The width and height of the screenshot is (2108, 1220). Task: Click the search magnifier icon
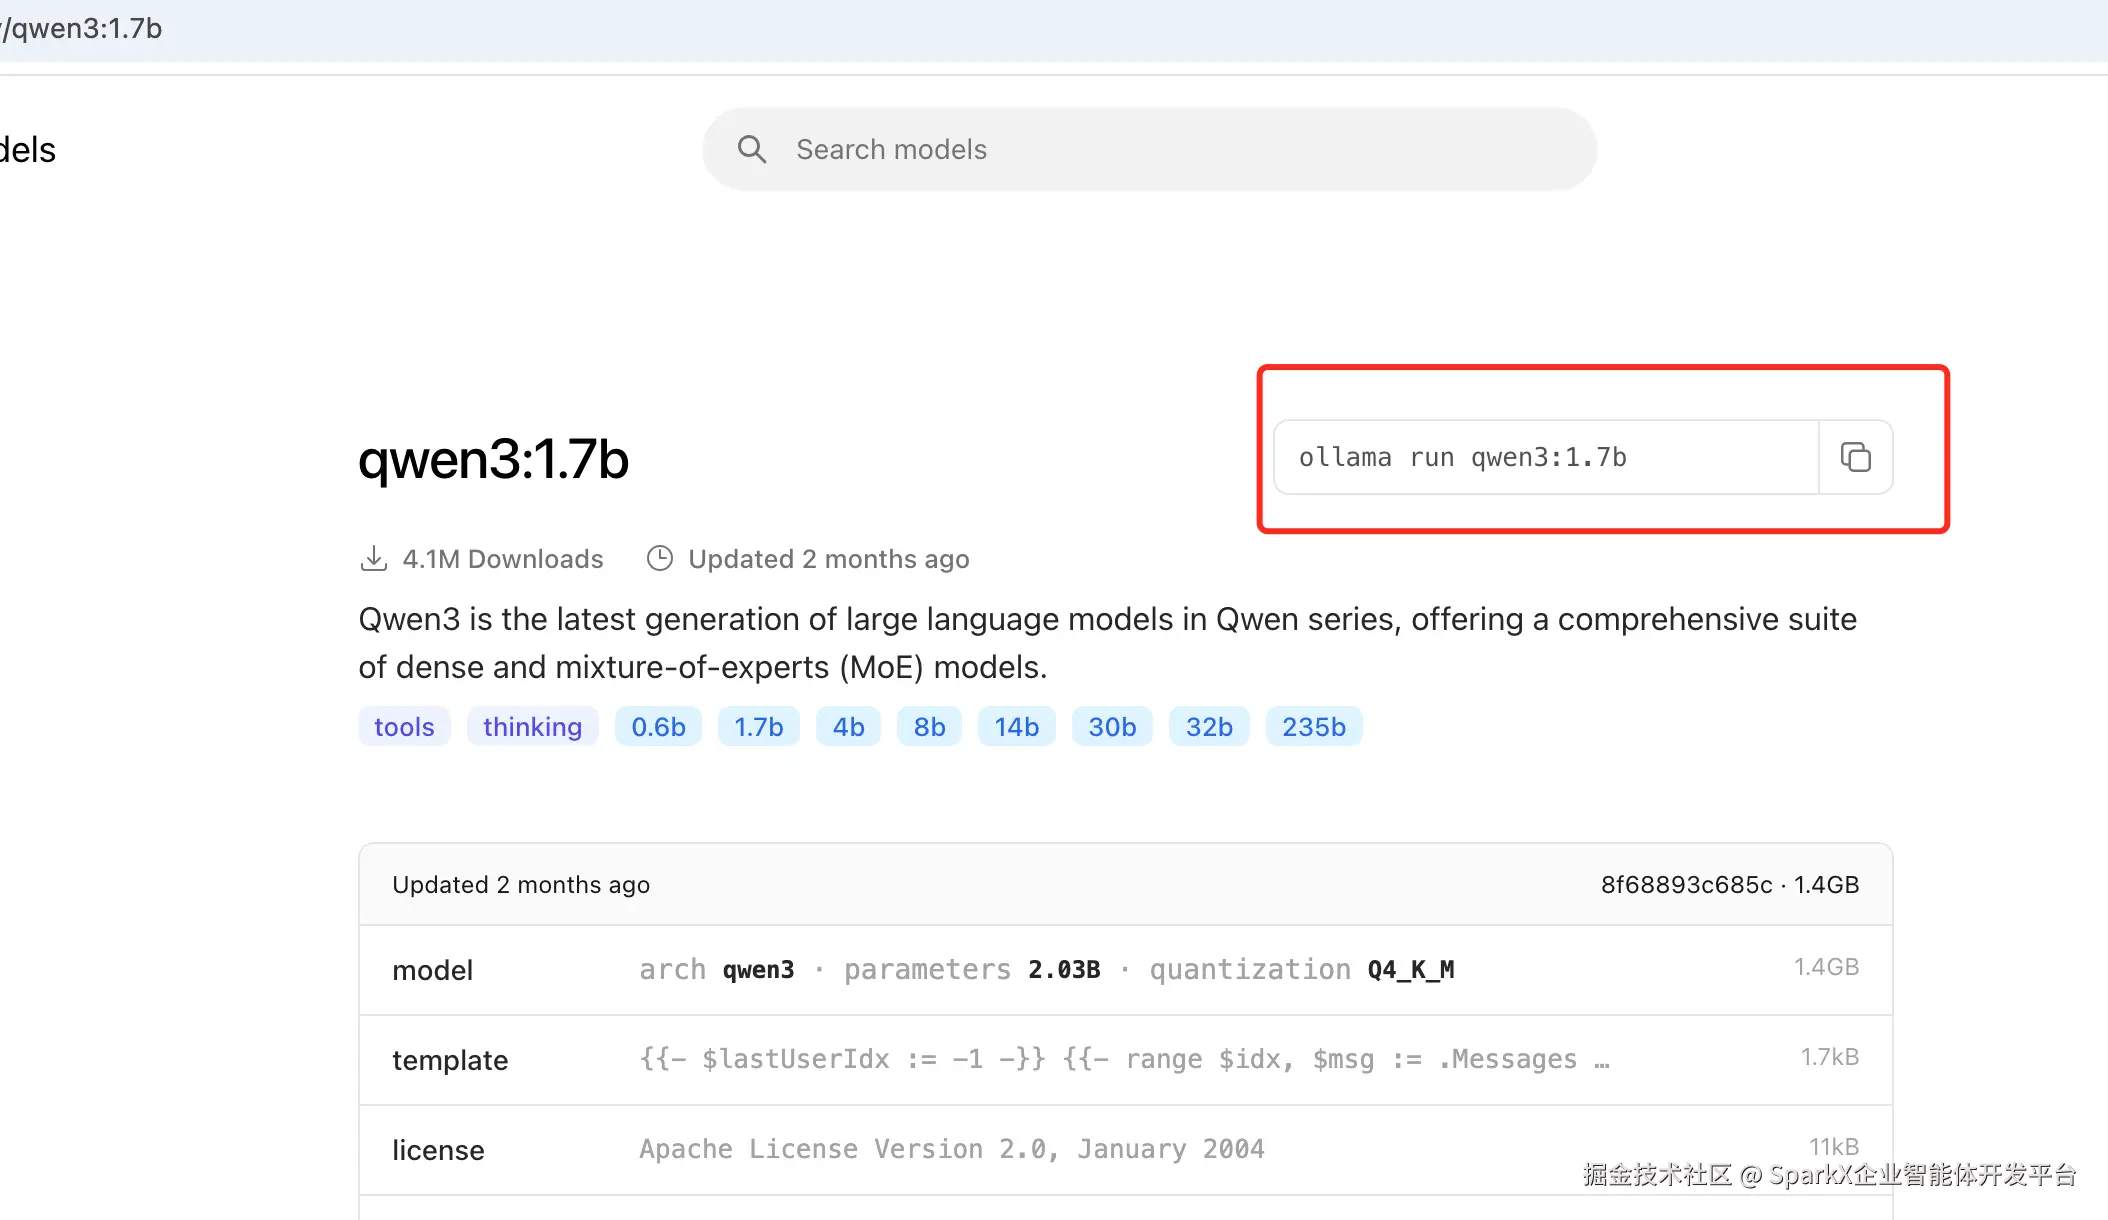click(752, 150)
